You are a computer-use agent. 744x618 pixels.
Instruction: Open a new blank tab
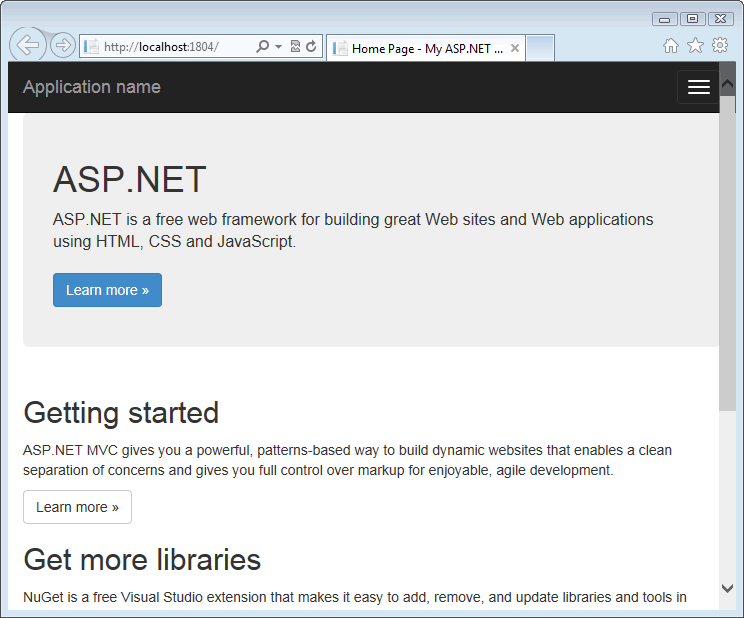point(540,48)
